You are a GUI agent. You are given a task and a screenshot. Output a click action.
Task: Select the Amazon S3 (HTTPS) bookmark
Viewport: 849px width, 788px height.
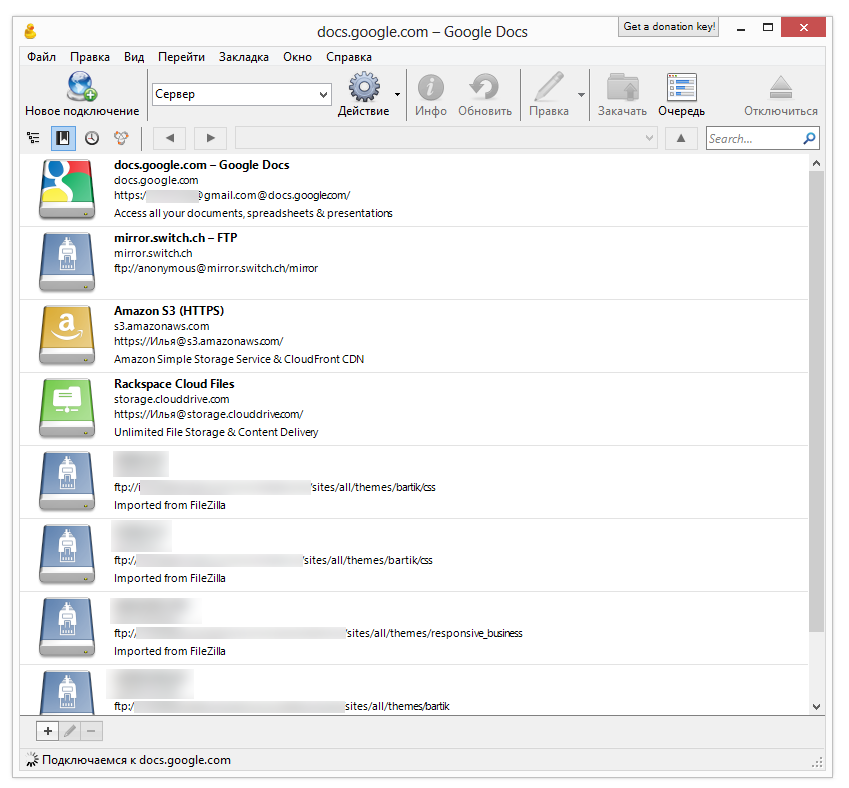pyautogui.click(x=414, y=336)
